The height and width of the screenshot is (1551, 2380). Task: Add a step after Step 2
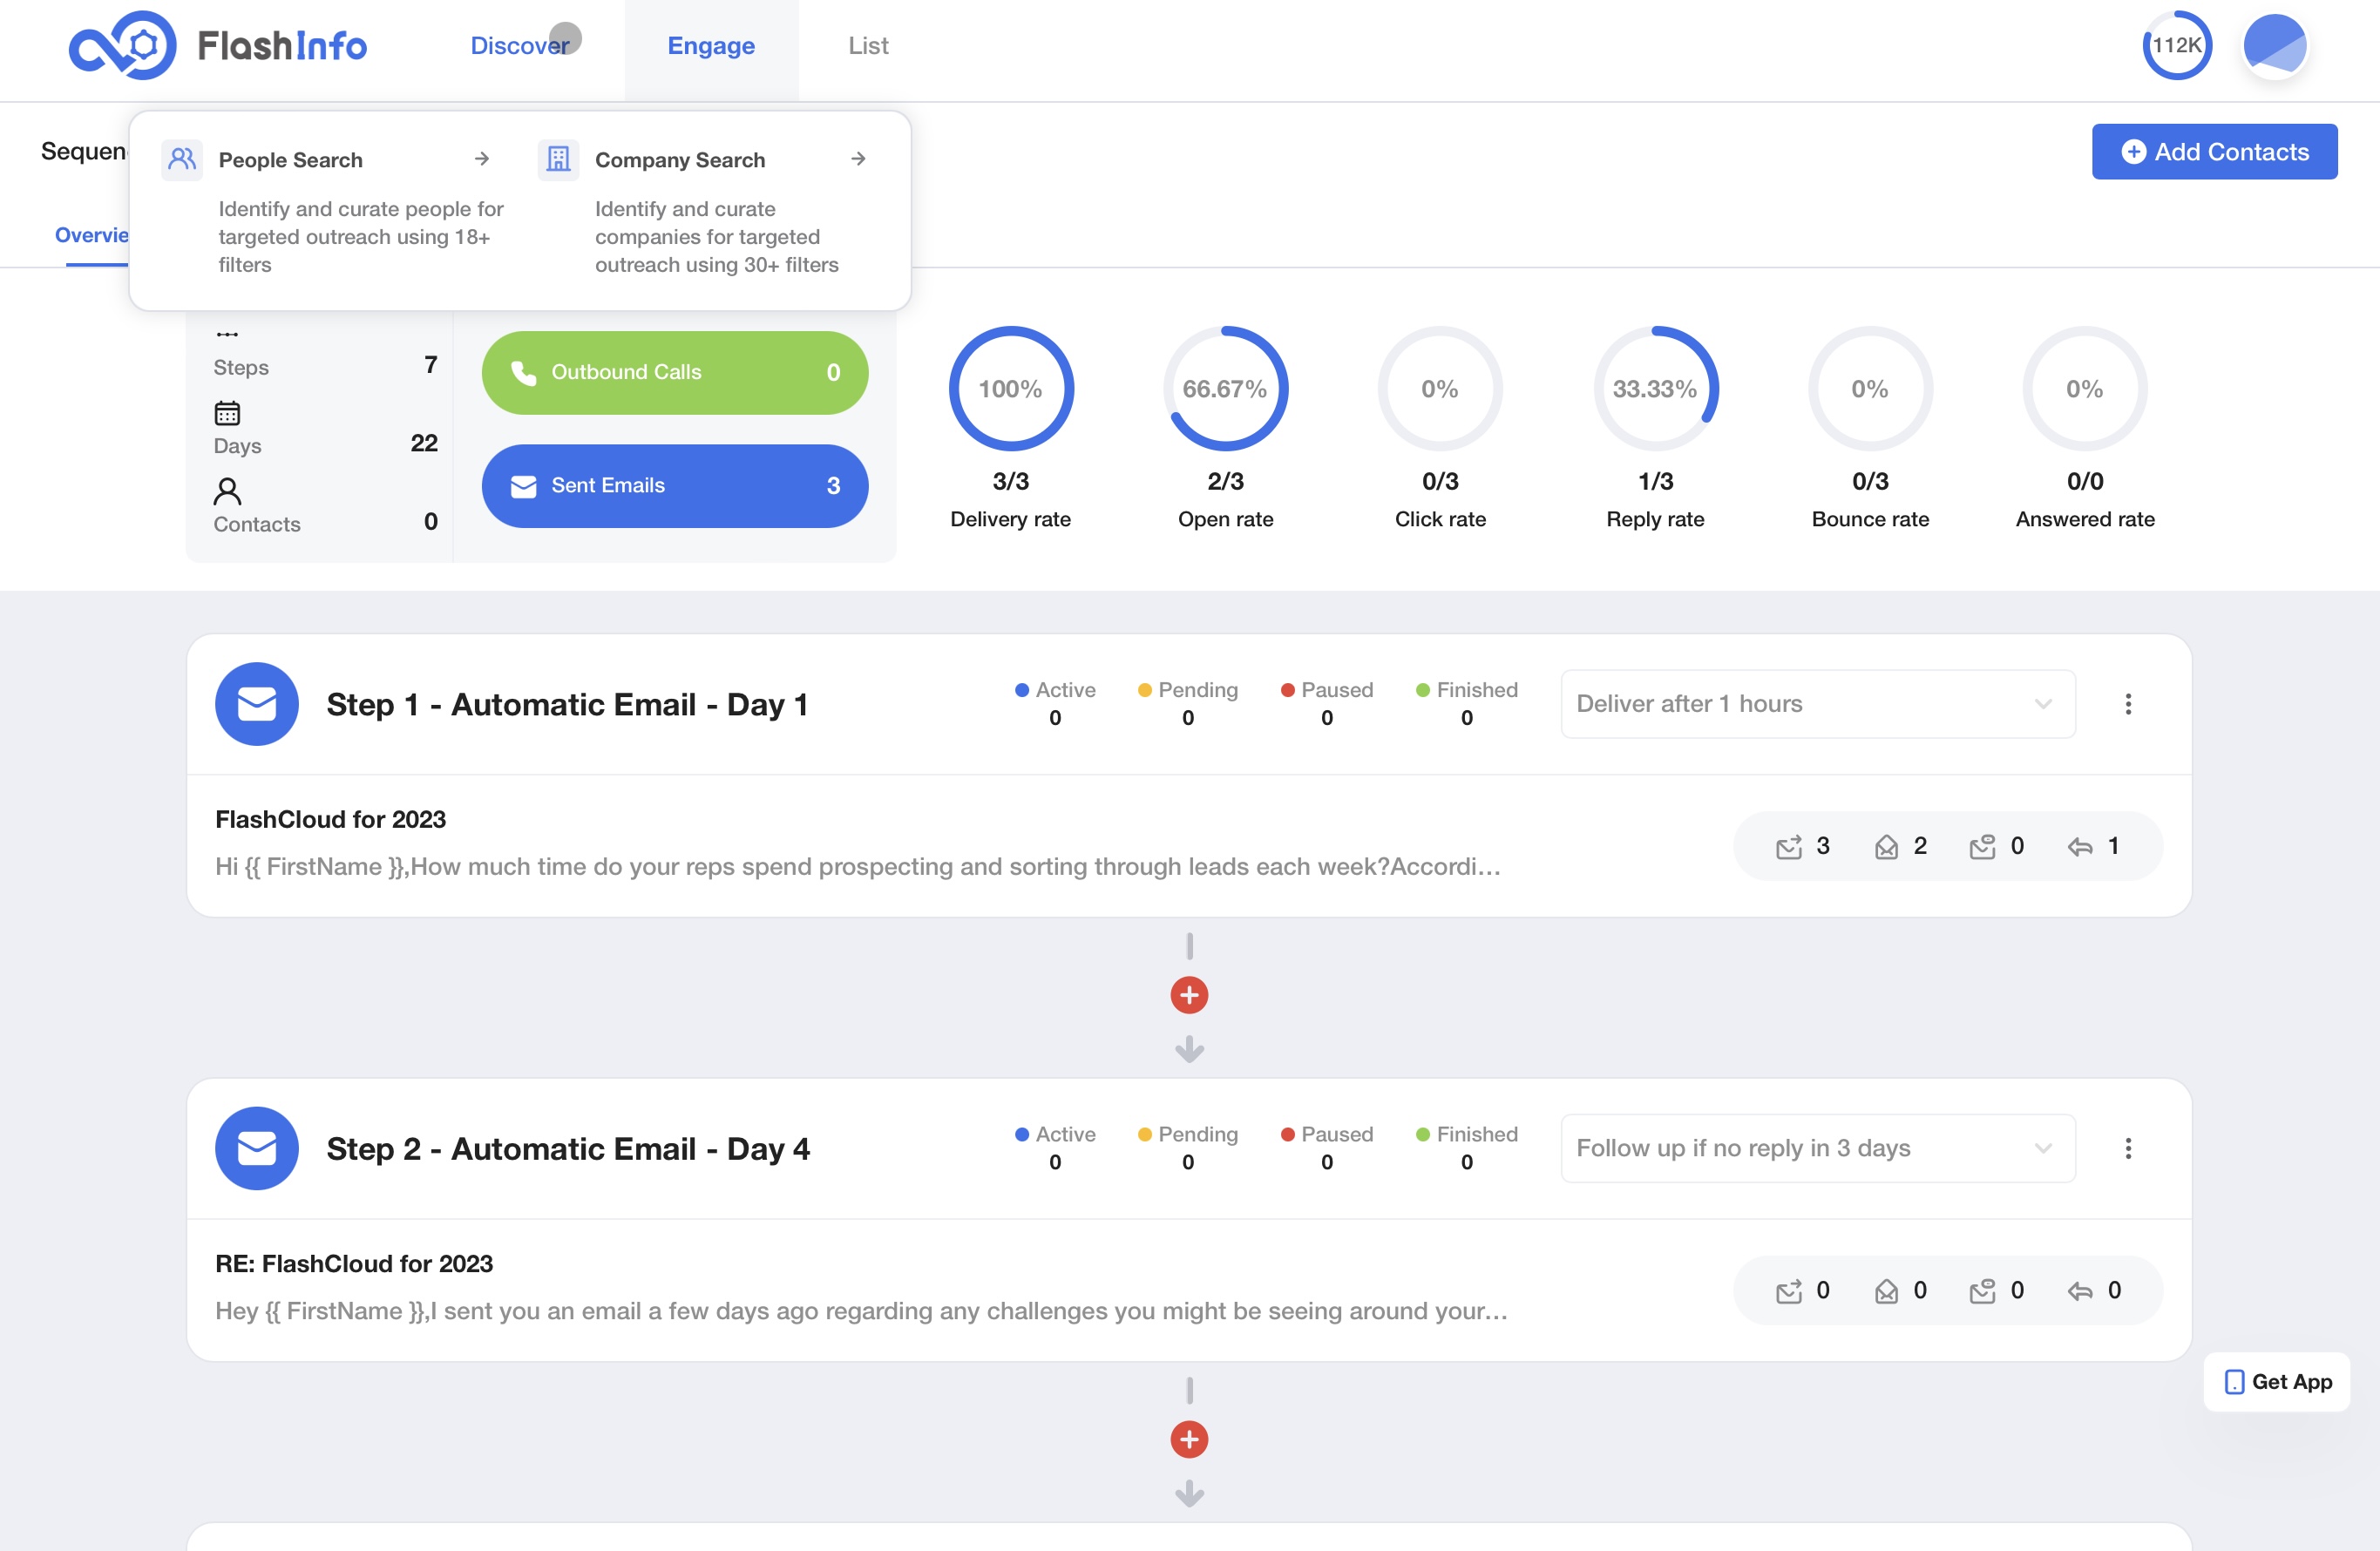pyautogui.click(x=1189, y=1439)
